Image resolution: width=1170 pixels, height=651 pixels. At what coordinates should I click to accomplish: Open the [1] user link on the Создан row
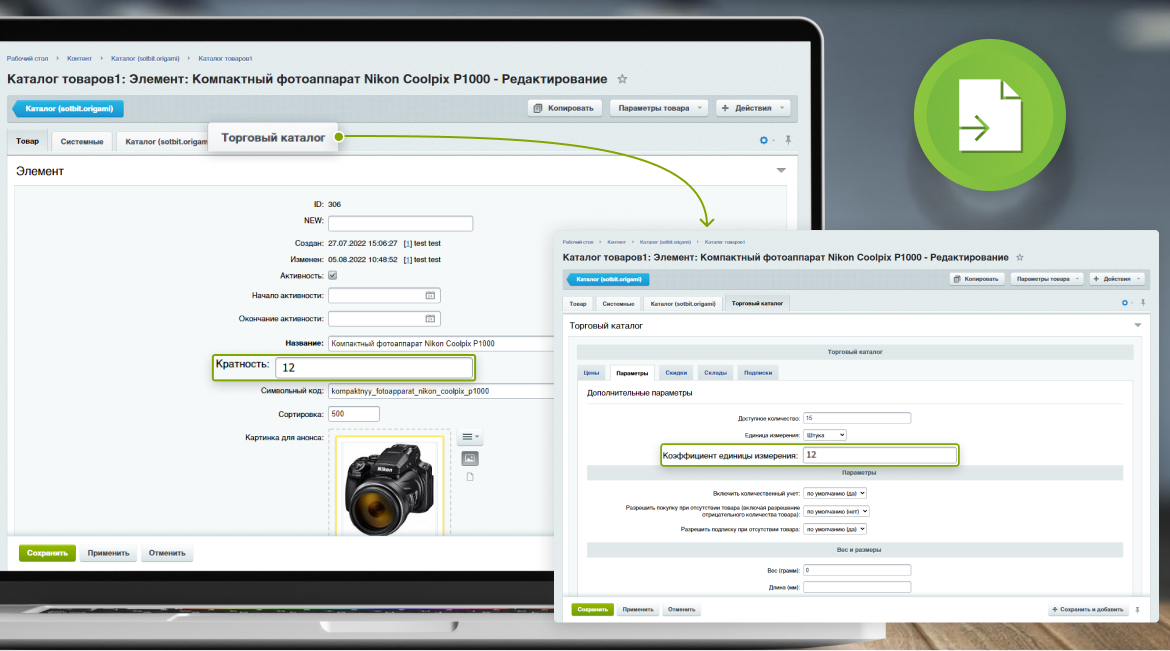(x=407, y=243)
